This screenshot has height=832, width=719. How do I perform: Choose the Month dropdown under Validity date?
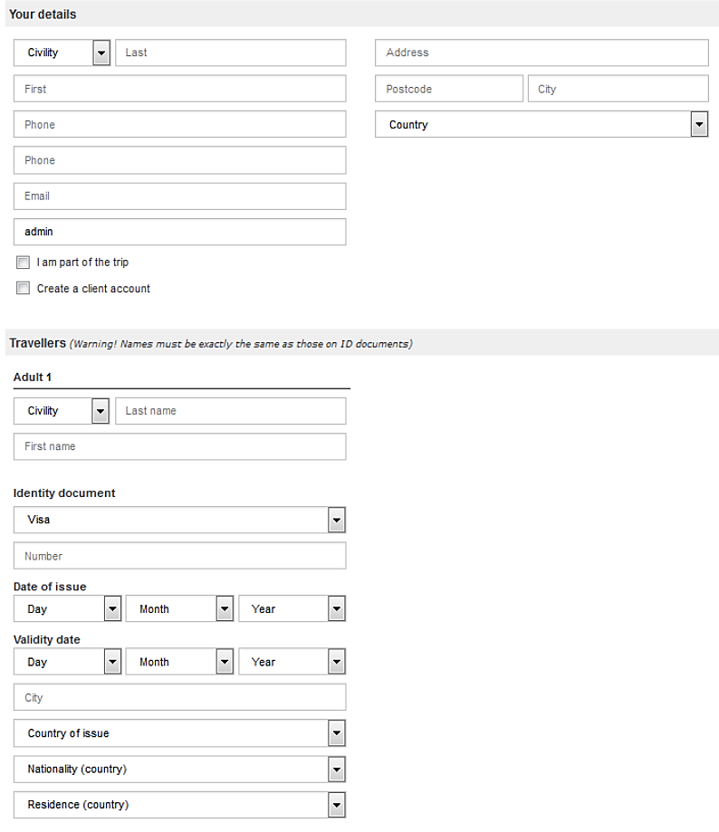click(x=180, y=662)
